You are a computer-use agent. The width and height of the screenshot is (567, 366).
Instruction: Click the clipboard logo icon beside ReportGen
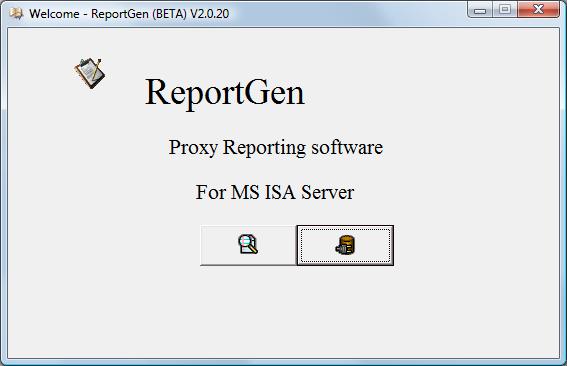tap(90, 73)
